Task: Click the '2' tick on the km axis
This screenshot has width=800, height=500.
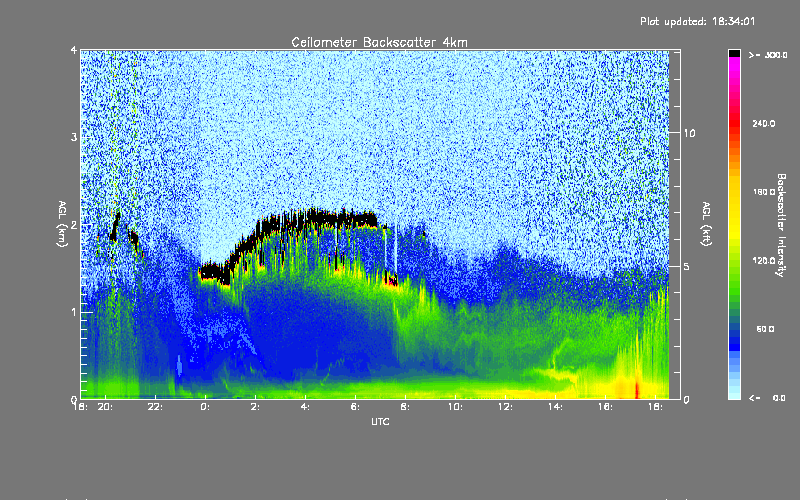Action: [x=74, y=225]
